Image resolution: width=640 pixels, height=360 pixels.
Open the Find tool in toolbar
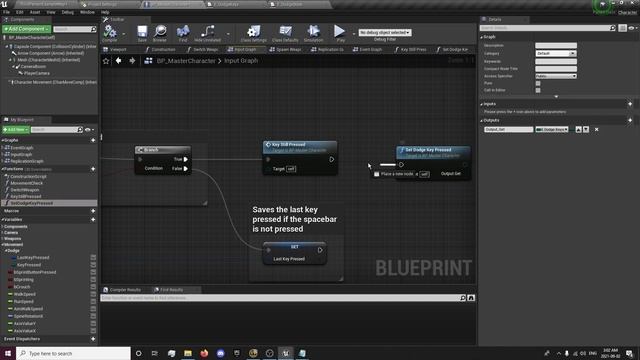[183, 32]
